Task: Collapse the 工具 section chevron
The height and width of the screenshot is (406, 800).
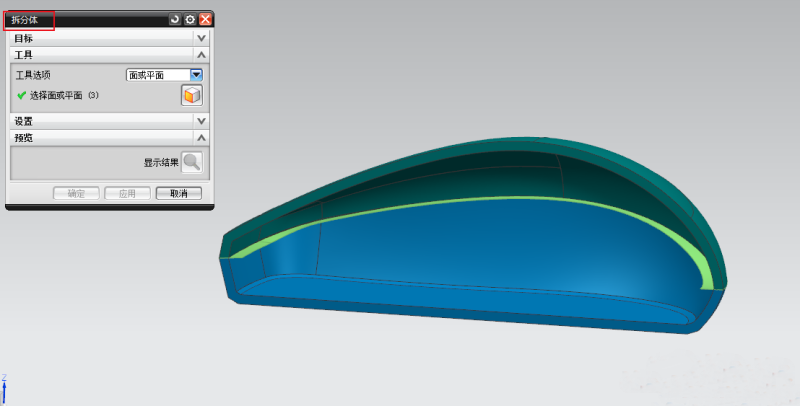Action: [201, 55]
